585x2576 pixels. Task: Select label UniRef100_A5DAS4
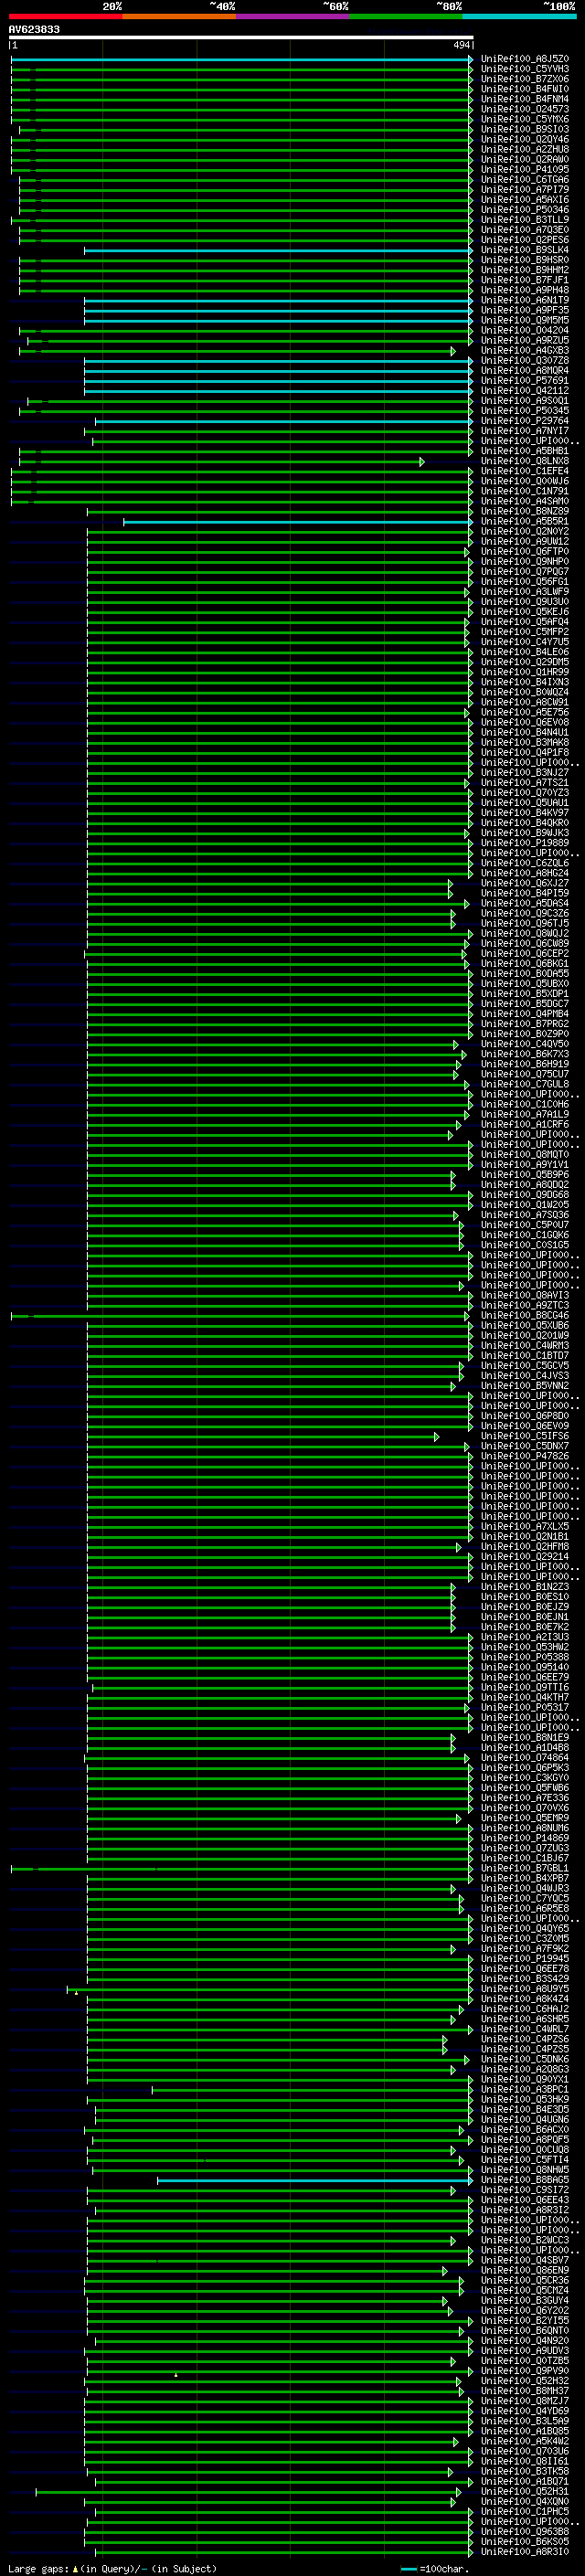point(525,904)
